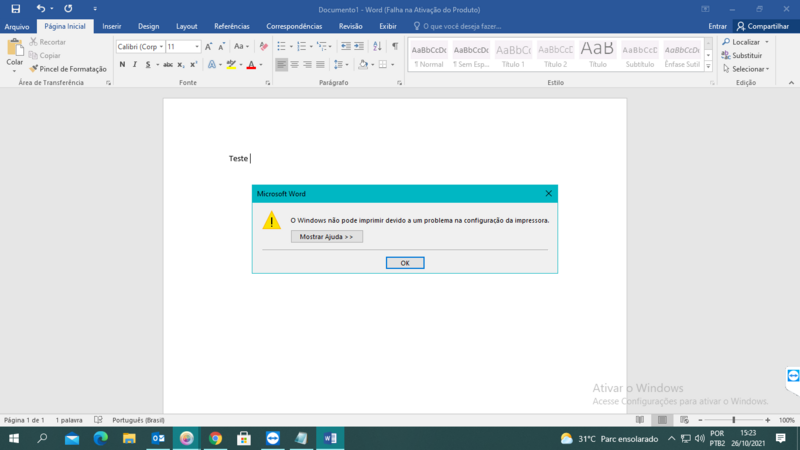Screen dimensions: 800x450
Task: Redo the last action
Action: (x=68, y=9)
